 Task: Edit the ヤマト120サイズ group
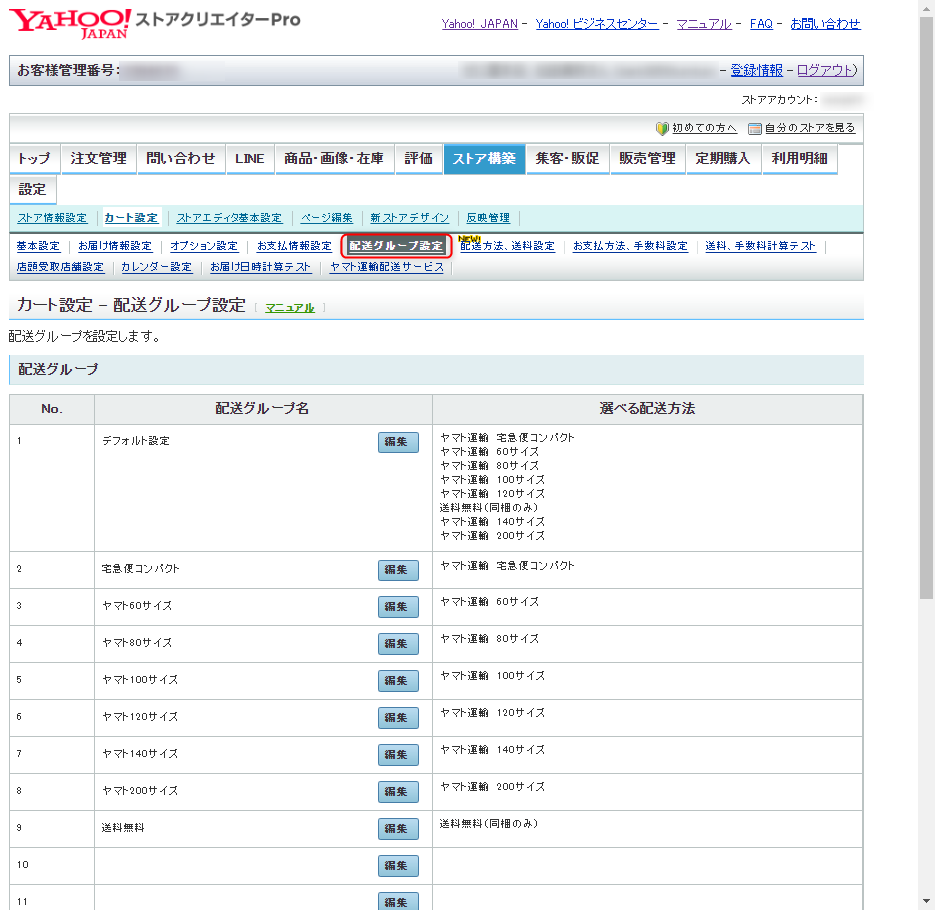(398, 718)
